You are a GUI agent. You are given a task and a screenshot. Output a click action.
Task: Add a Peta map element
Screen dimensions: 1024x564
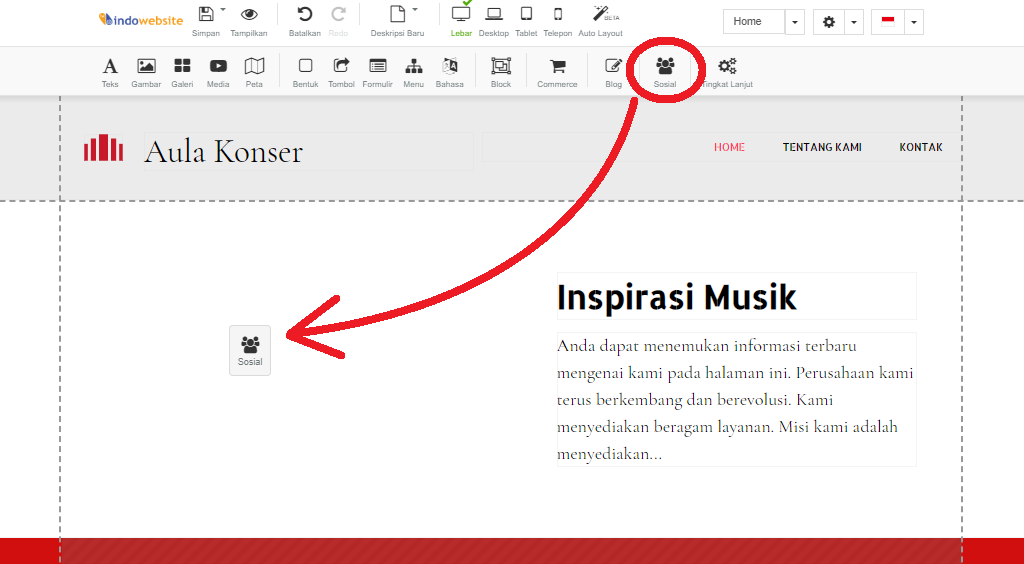coord(254,71)
